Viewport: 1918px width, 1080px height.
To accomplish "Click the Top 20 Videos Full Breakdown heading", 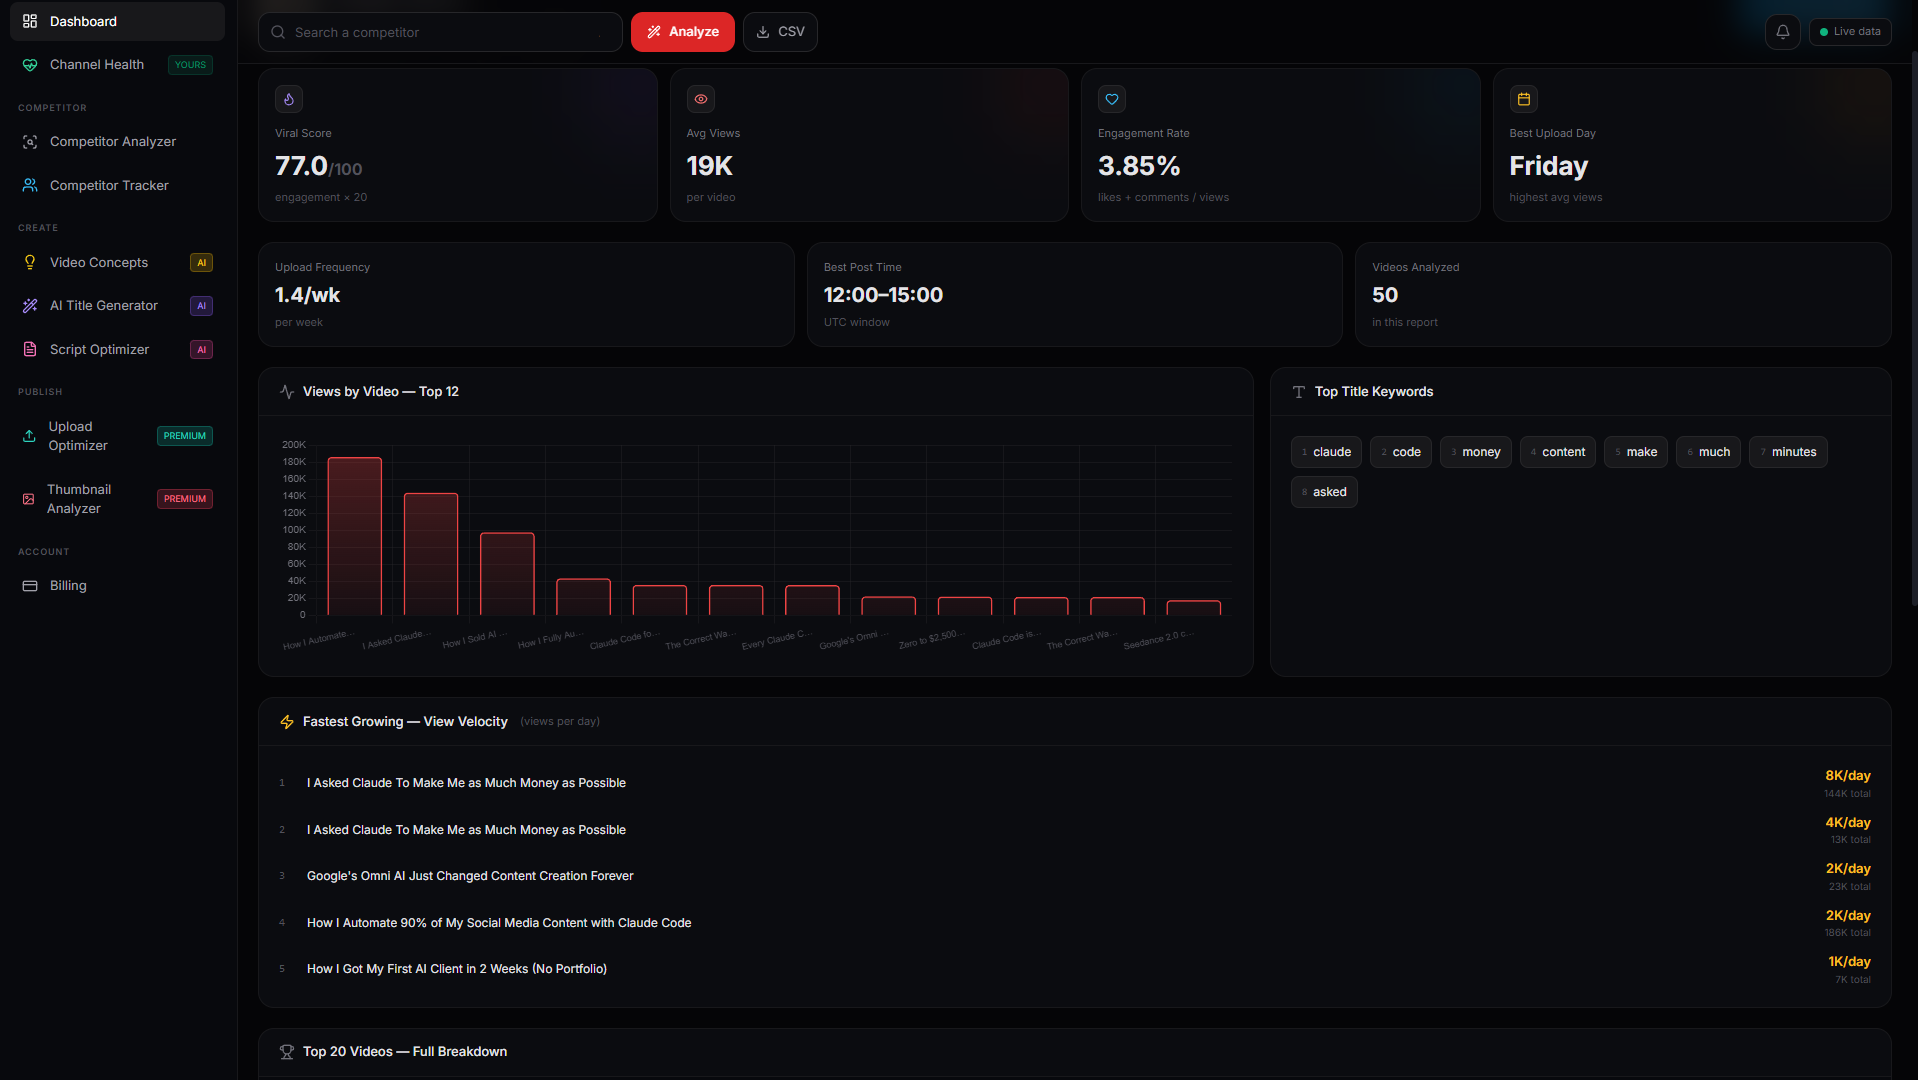I will tap(405, 1052).
